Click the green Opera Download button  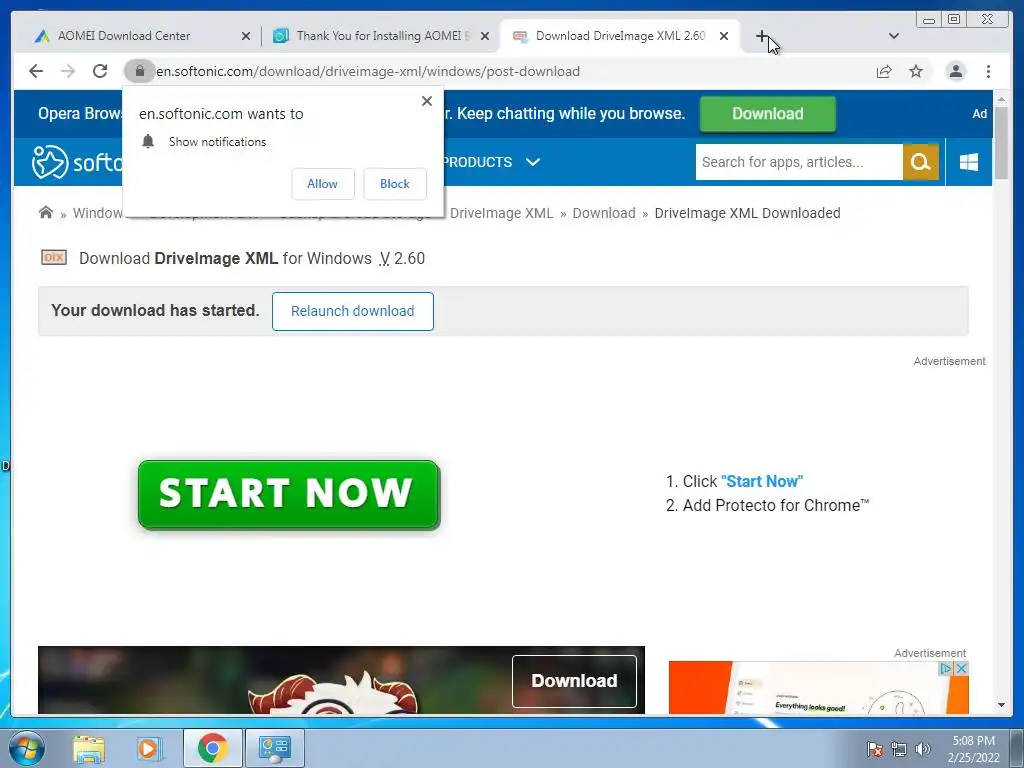click(x=767, y=114)
